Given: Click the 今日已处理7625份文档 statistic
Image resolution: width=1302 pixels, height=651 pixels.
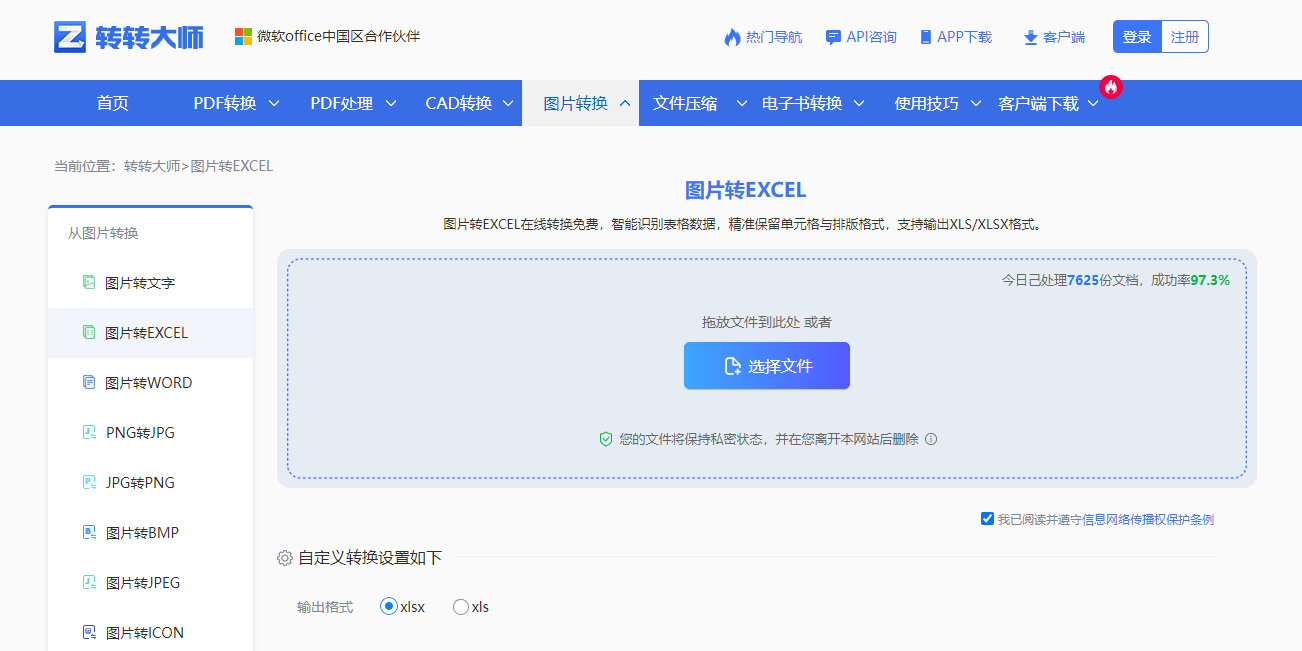Looking at the screenshot, I should [1070, 280].
